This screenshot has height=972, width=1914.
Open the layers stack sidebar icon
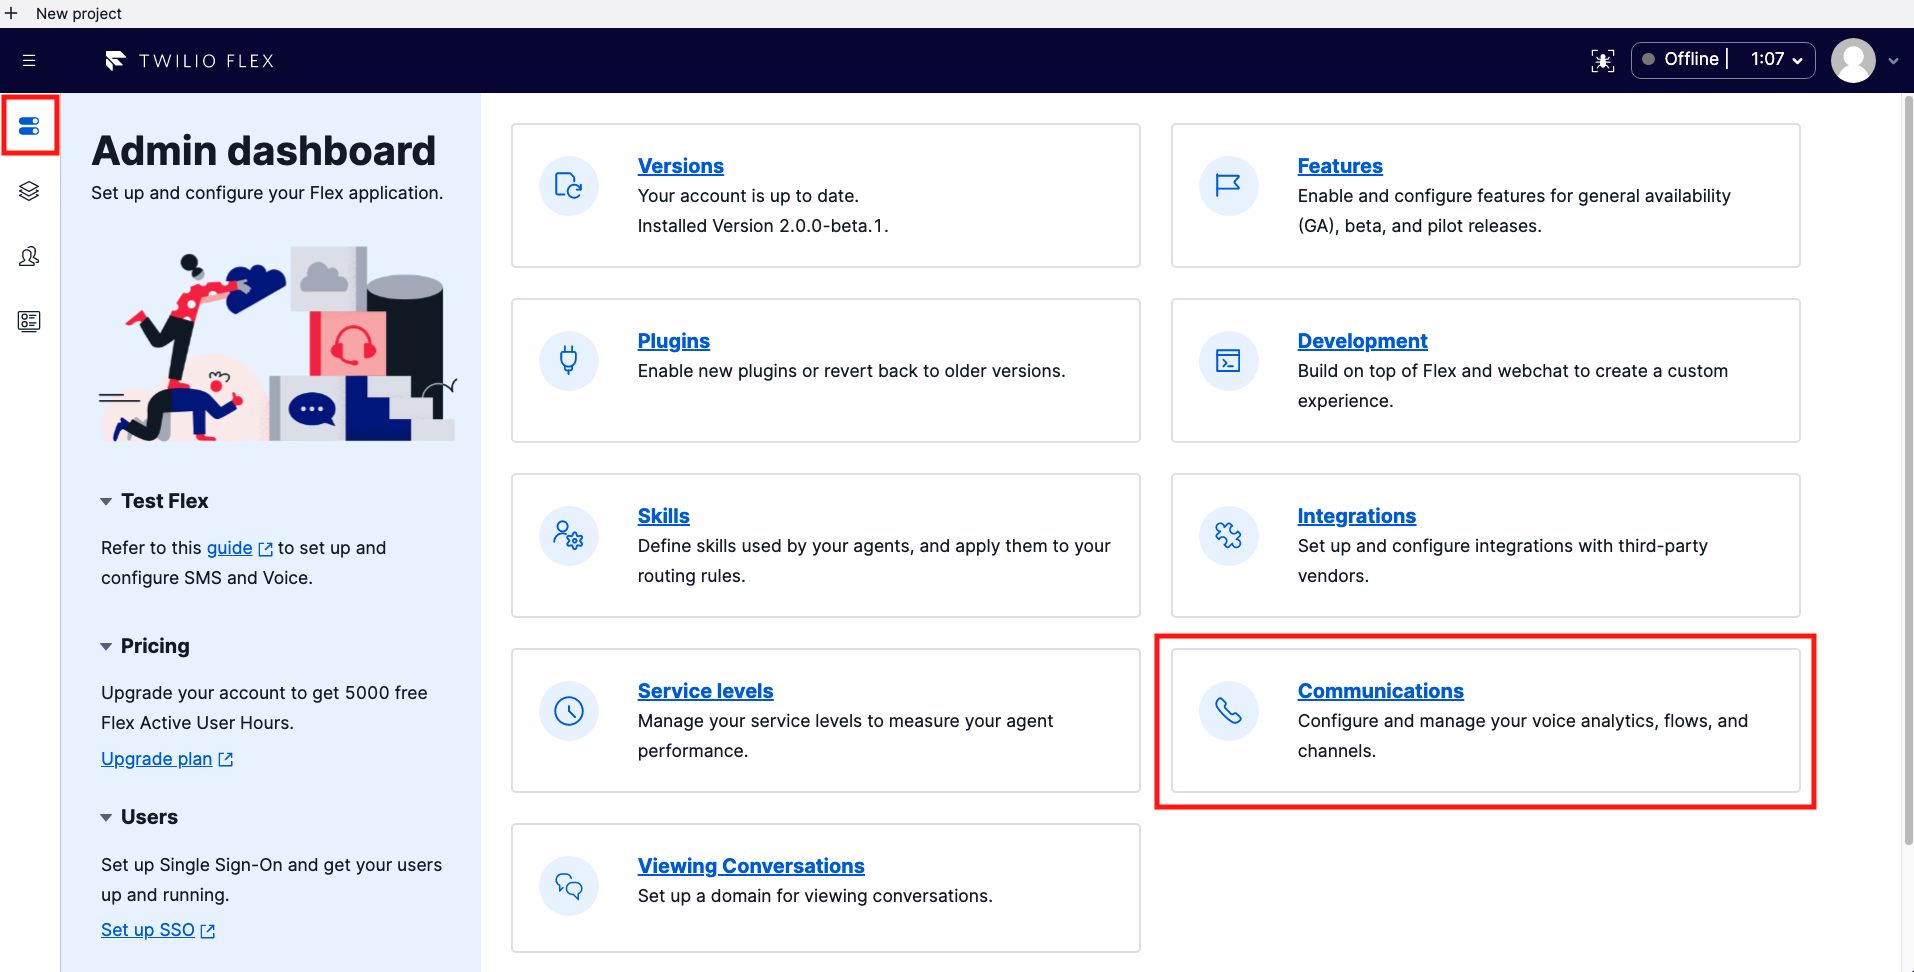tap(29, 191)
